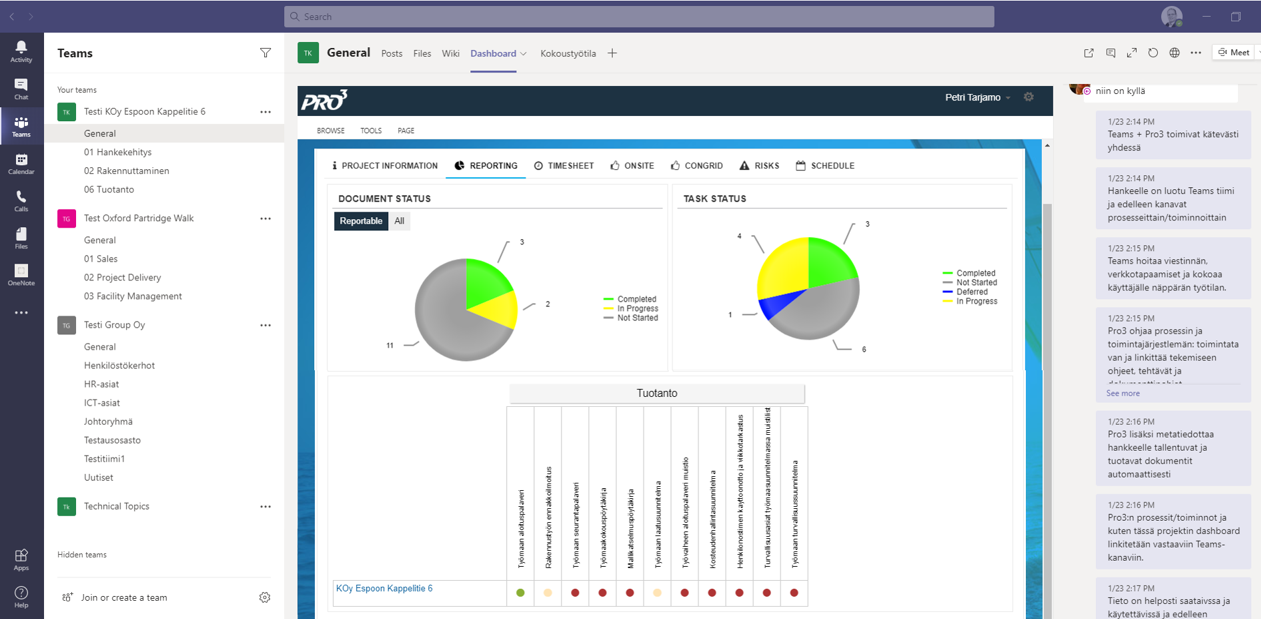
Task: Switch Document Status filter to All
Action: coord(399,221)
